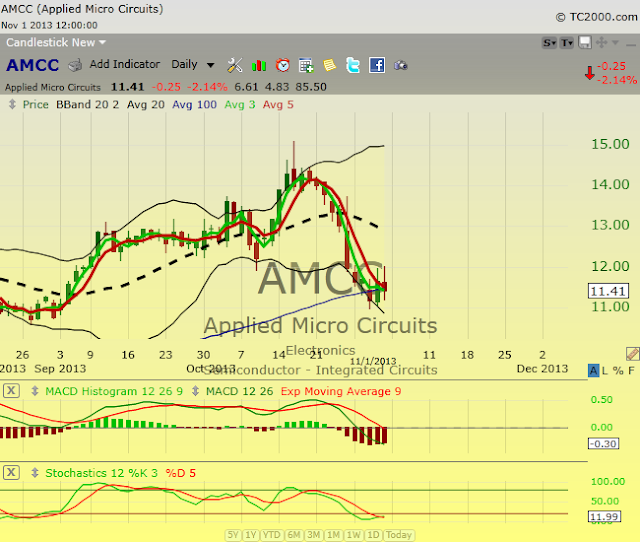640x542 pixels.
Task: Click the -0.30 MACD value label
Action: (604, 444)
